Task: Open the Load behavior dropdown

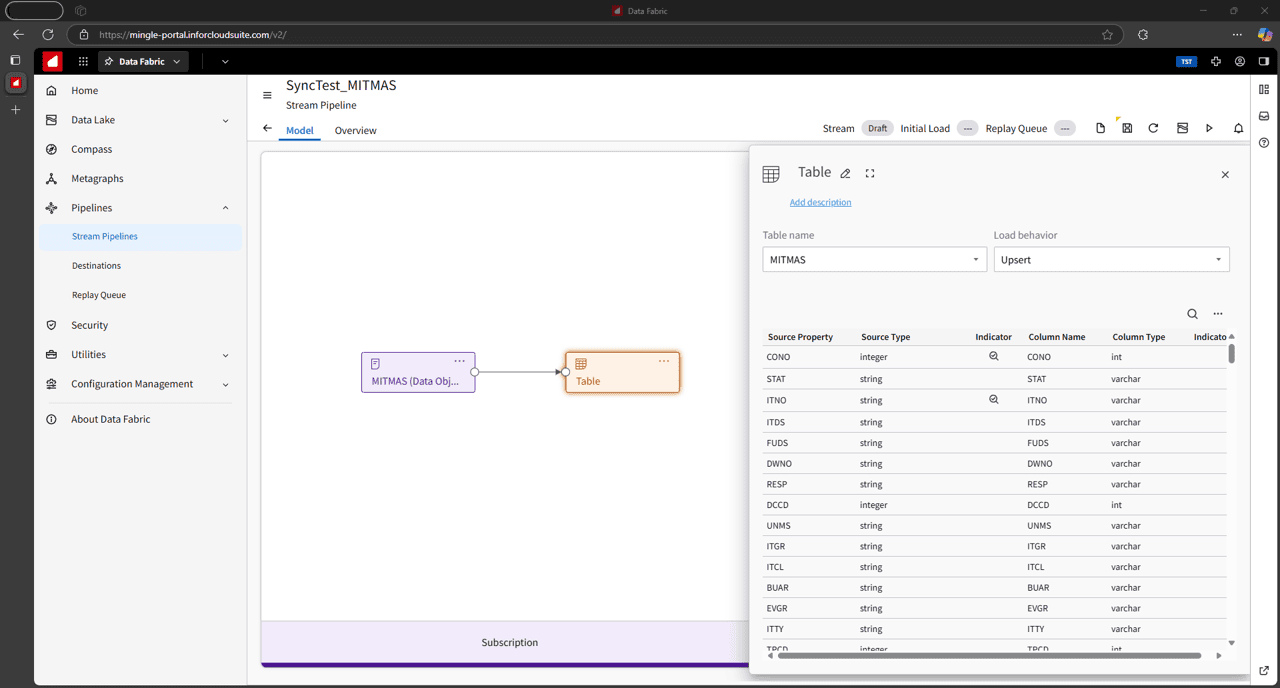Action: [x=1111, y=259]
